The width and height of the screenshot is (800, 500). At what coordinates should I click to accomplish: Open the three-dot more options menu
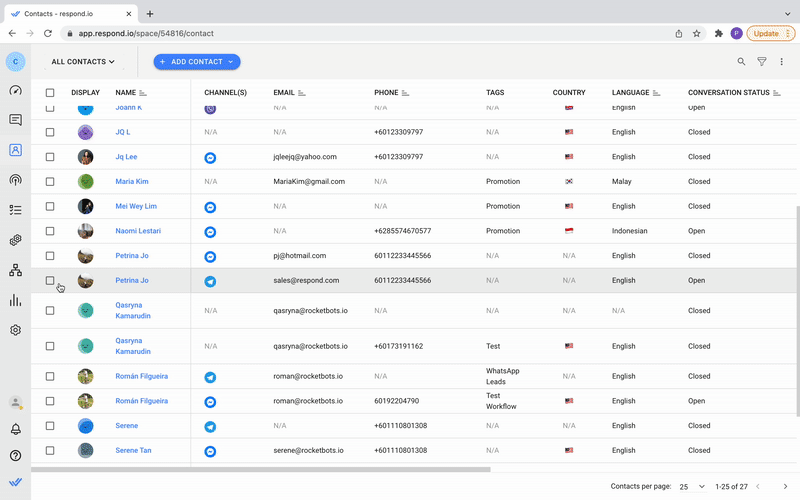tap(782, 62)
